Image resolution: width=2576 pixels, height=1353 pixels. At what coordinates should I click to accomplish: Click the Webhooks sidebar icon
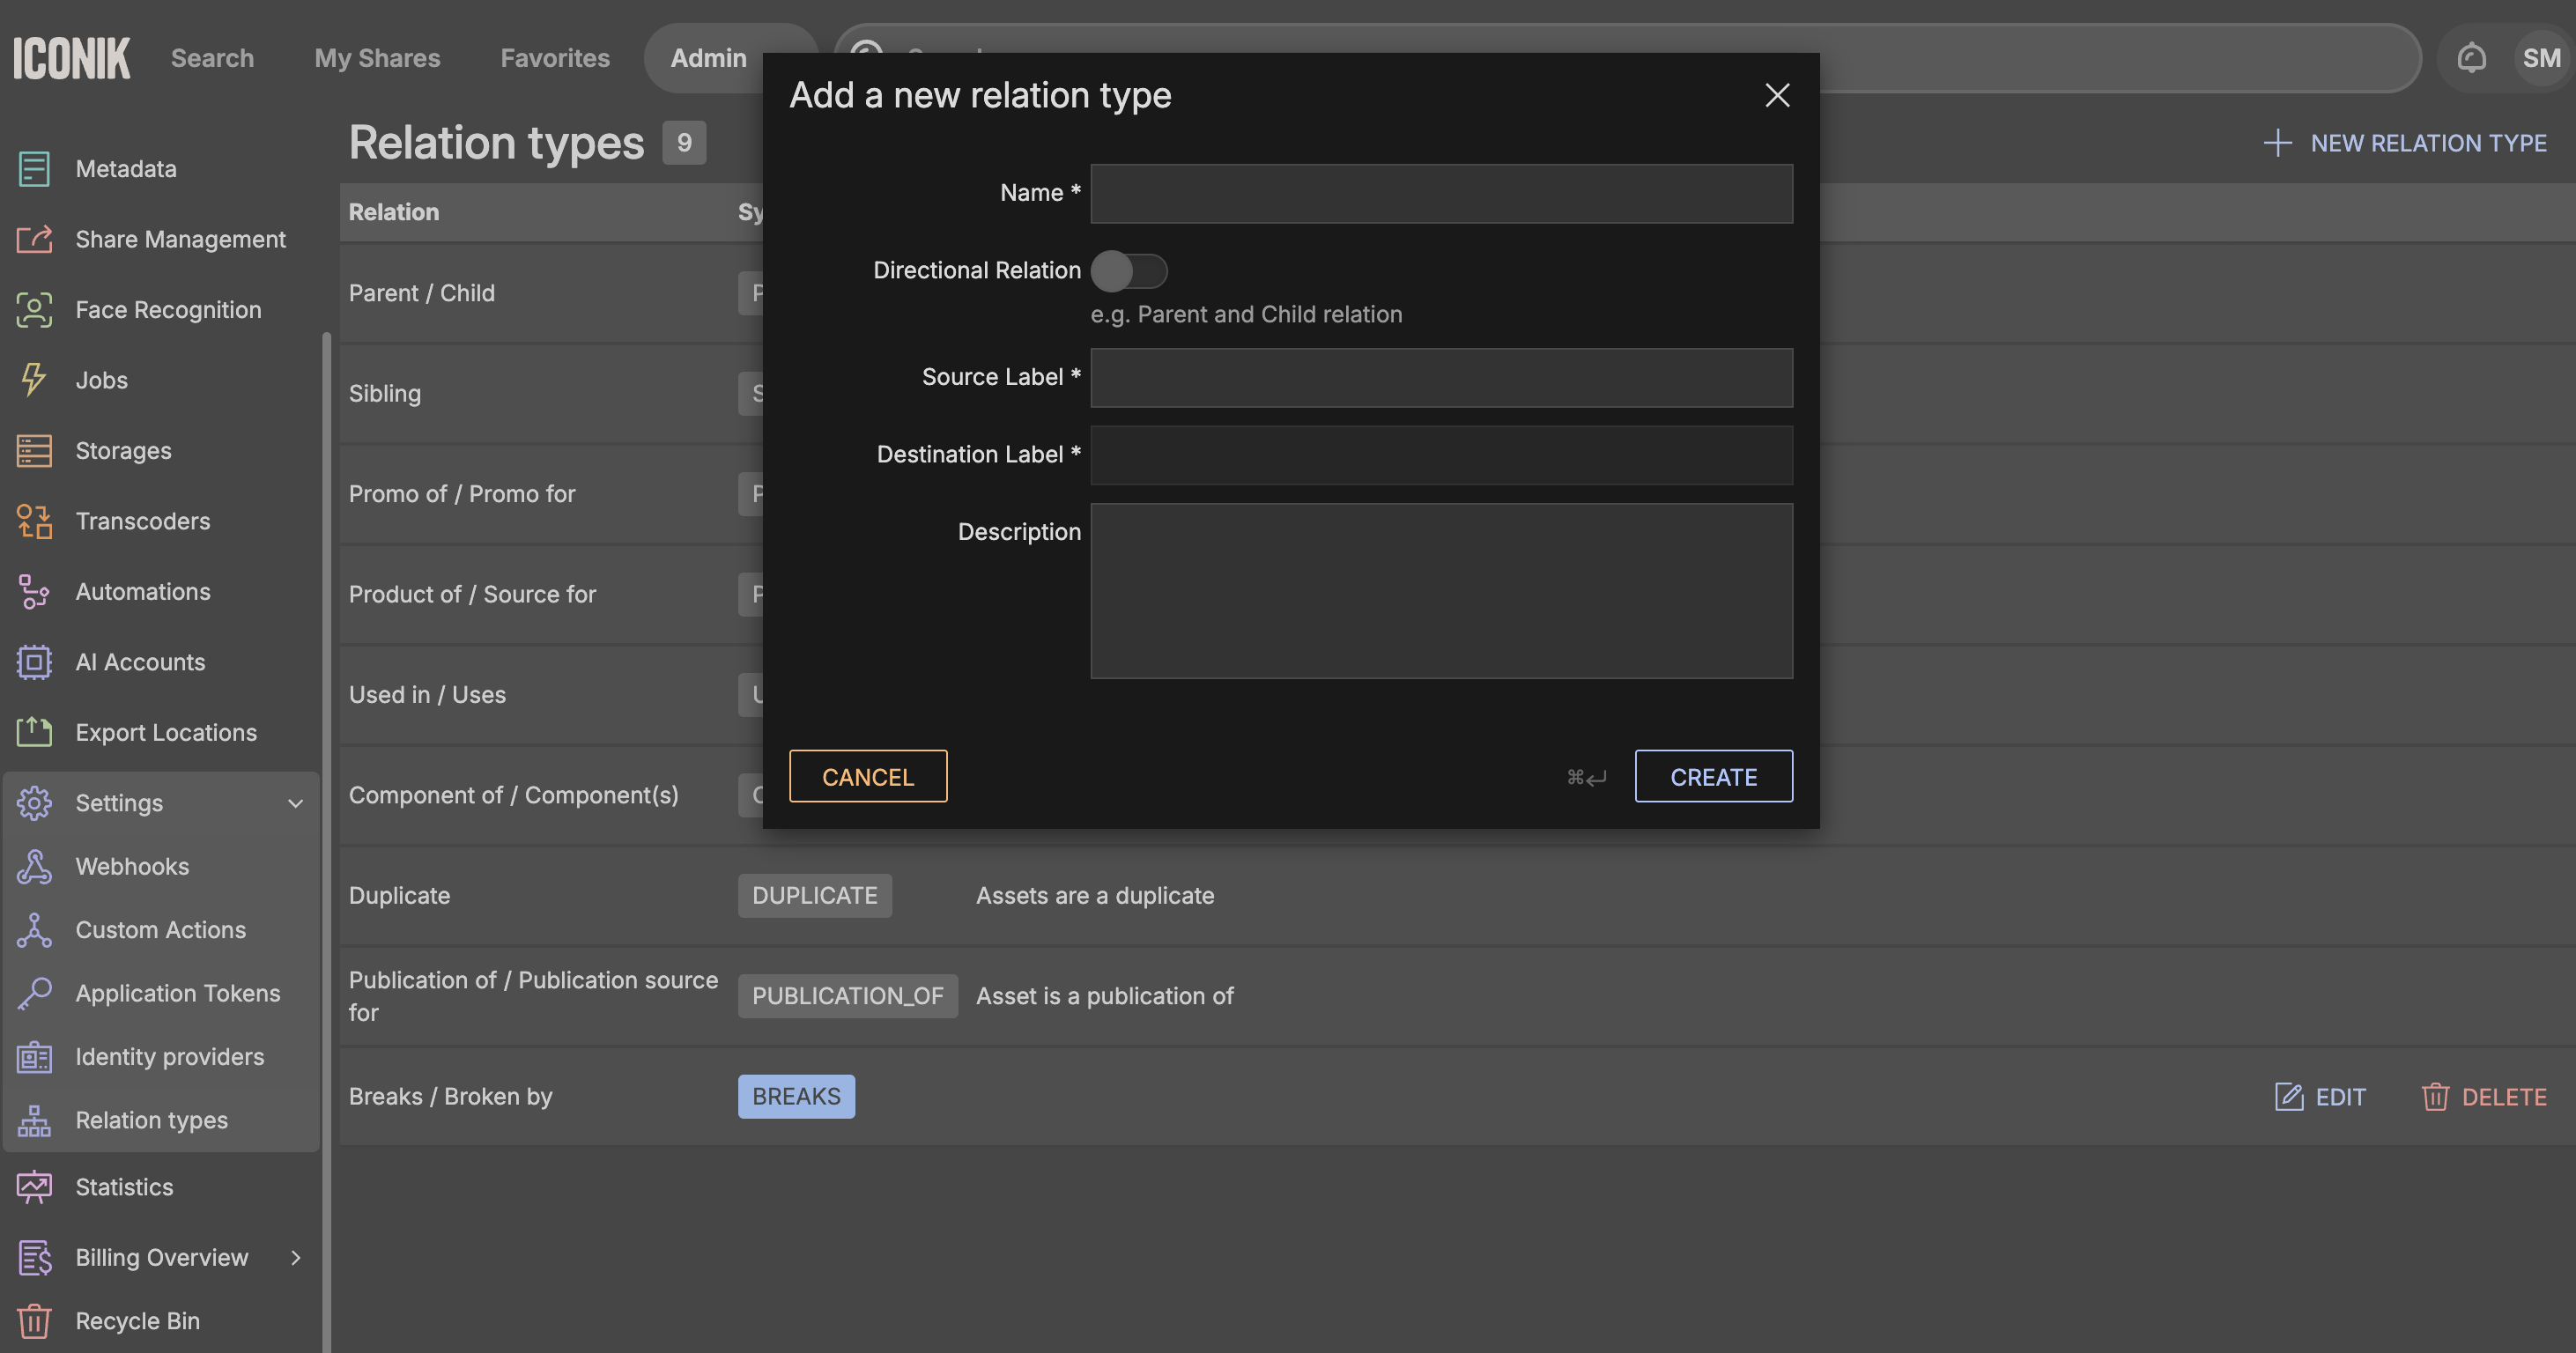tap(34, 866)
